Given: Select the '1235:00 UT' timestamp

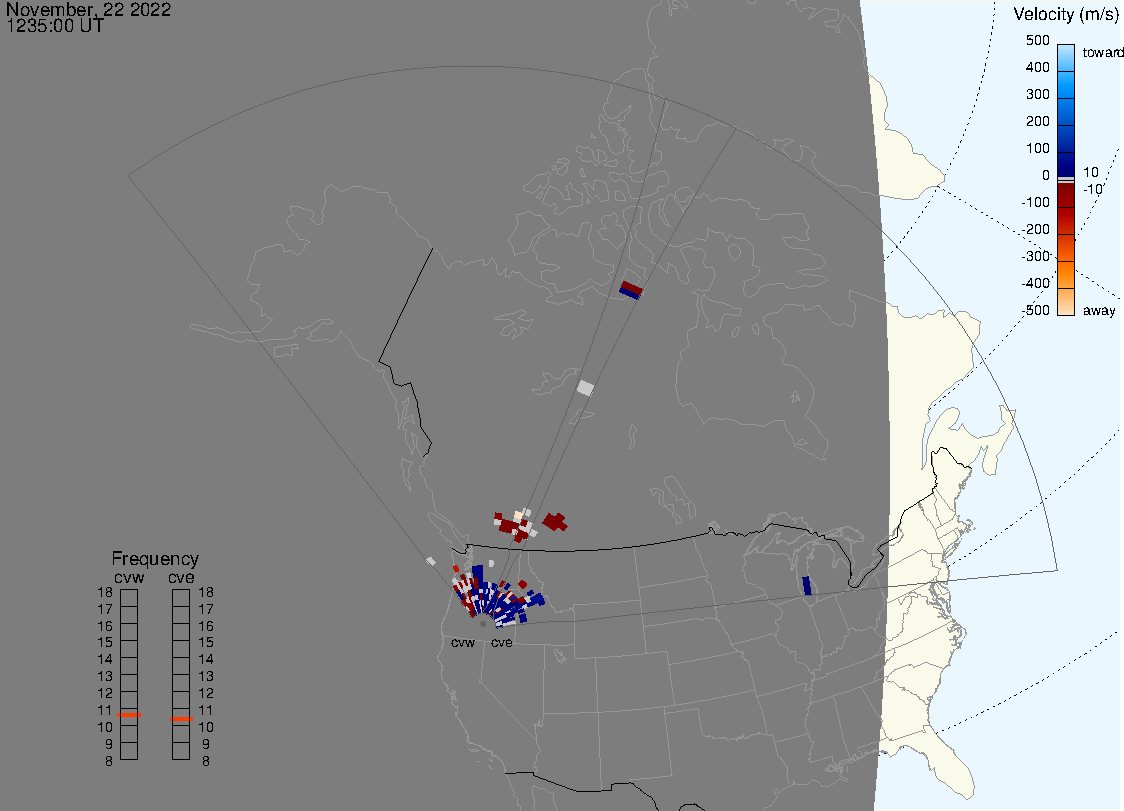Looking at the screenshot, I should tap(55, 26).
